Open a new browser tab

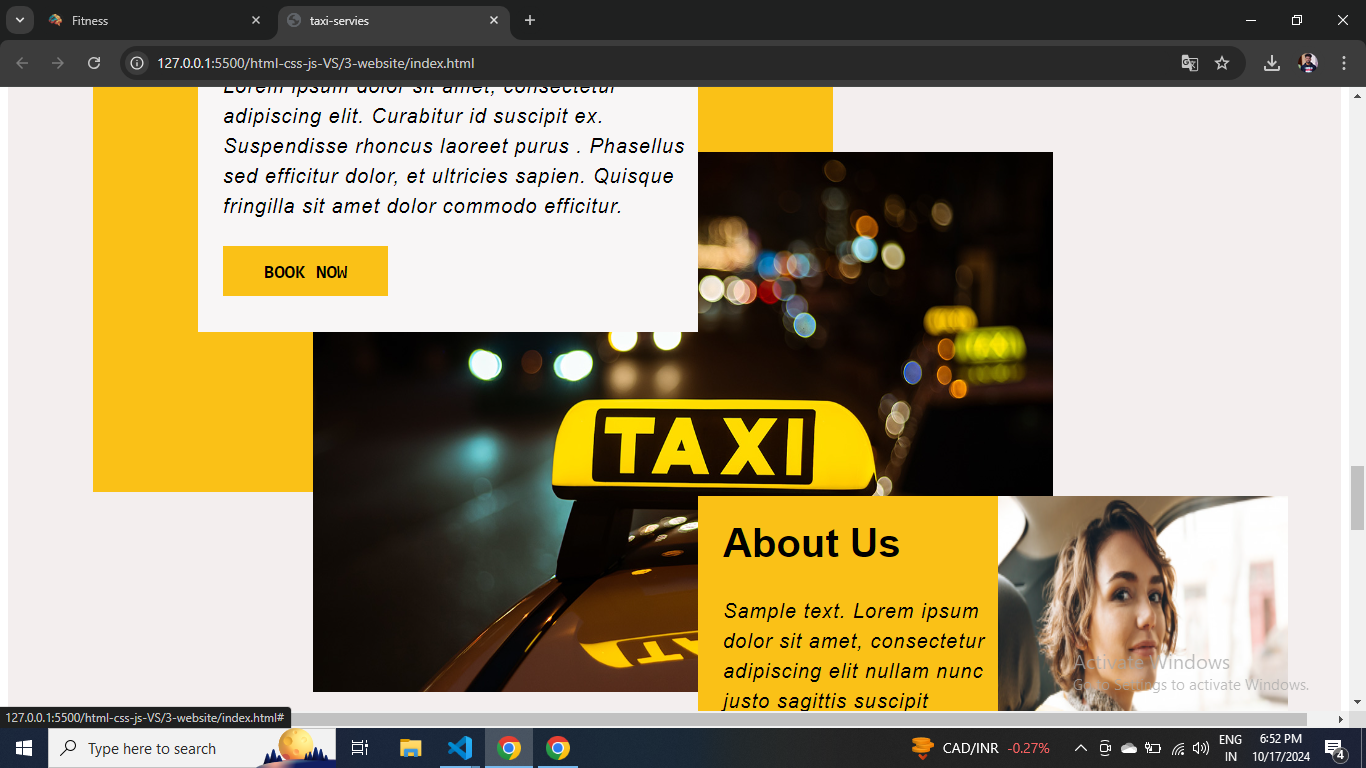pyautogui.click(x=530, y=20)
